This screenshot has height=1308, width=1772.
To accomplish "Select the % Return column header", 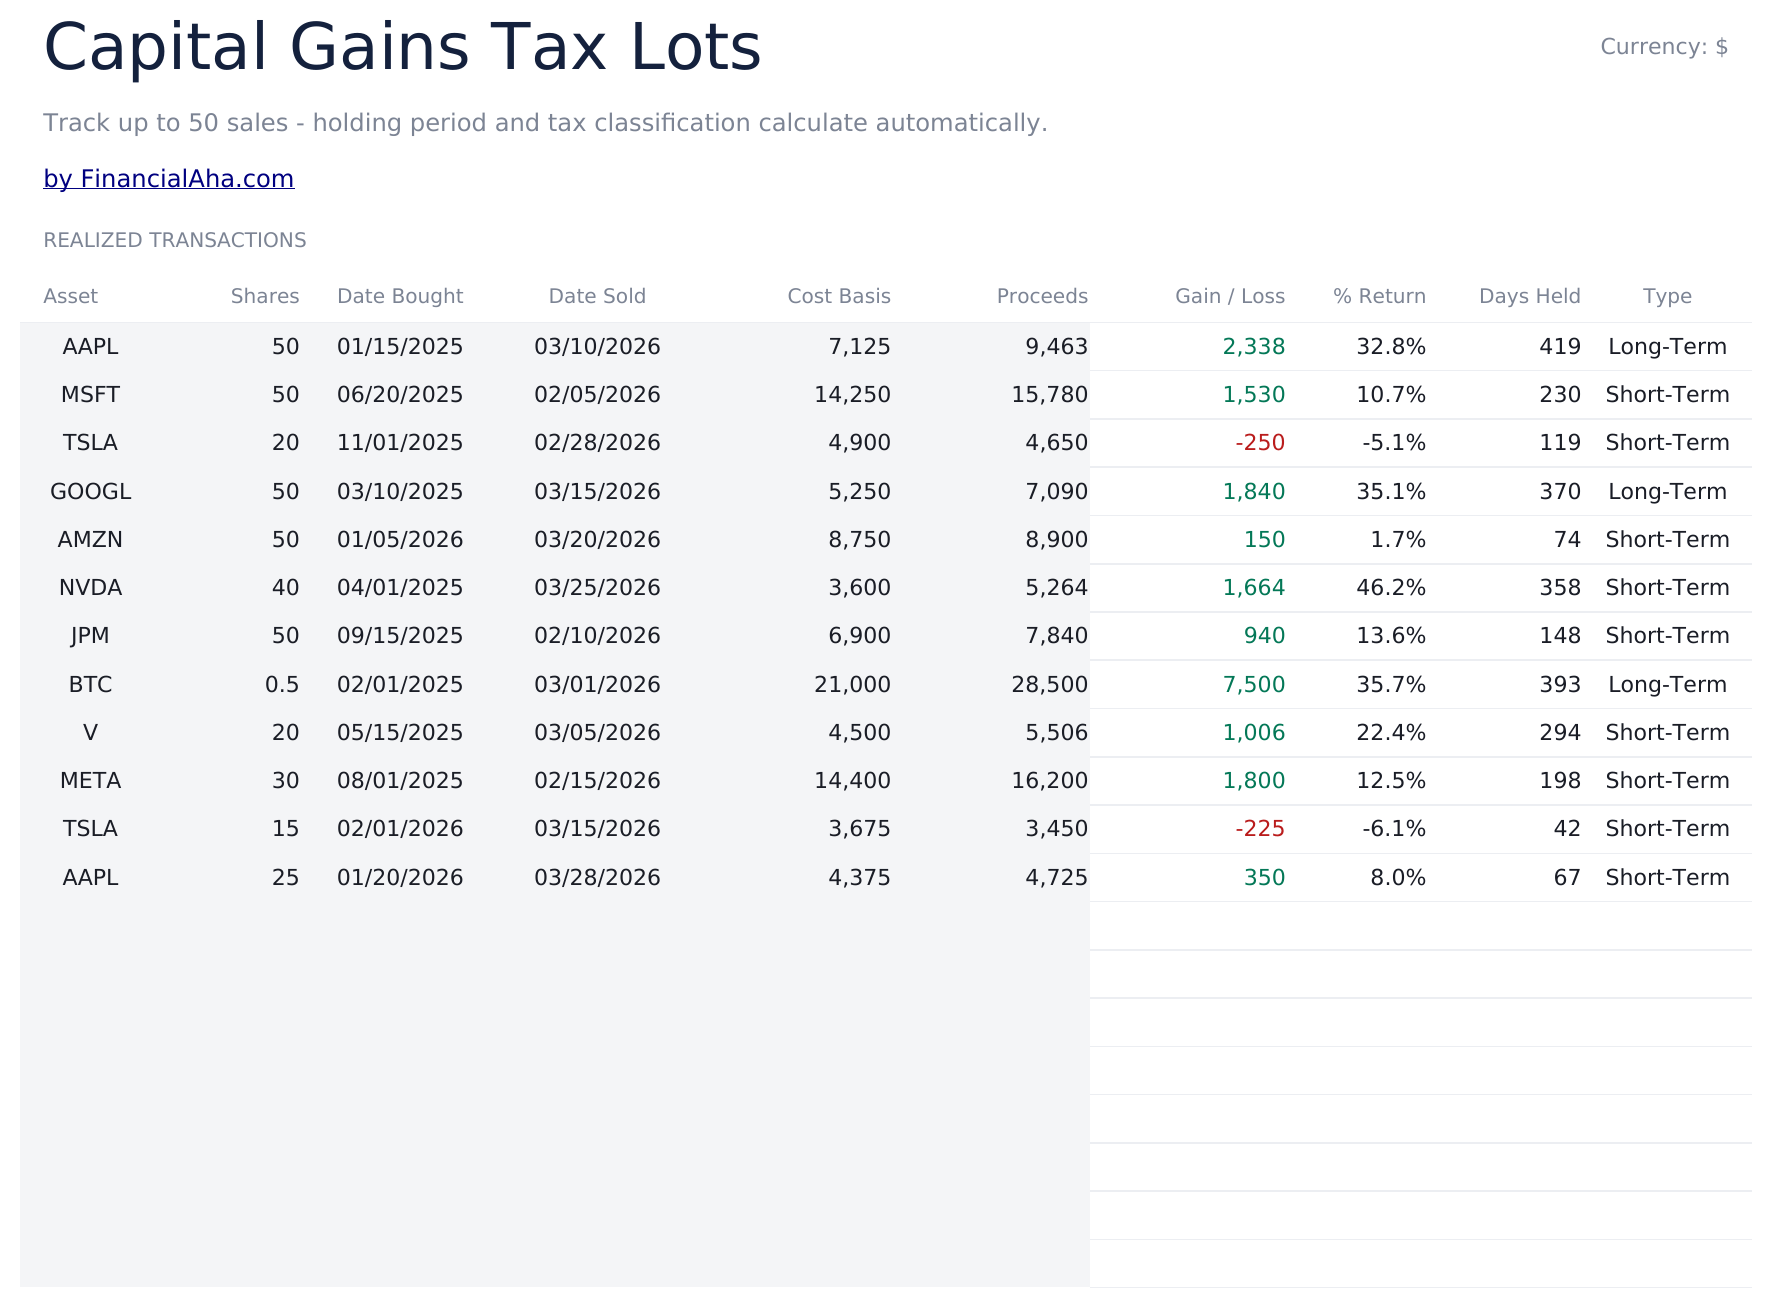I will click(x=1379, y=296).
